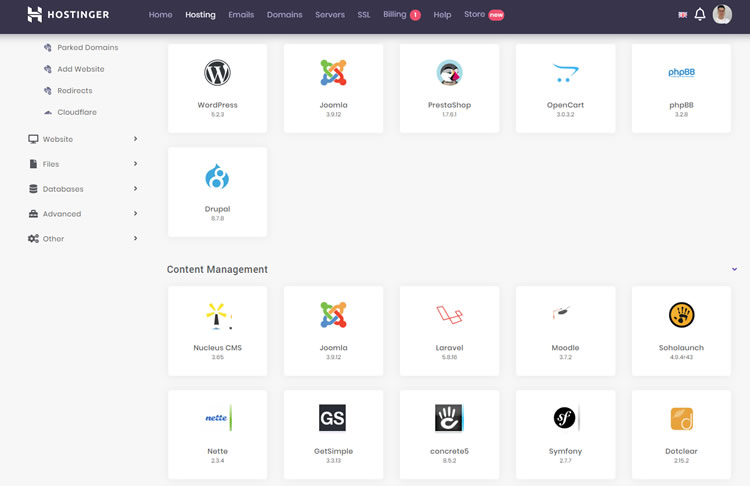Viewport: 750px width, 486px height.
Task: Choose the OpenCart cart icon
Action: click(565, 73)
